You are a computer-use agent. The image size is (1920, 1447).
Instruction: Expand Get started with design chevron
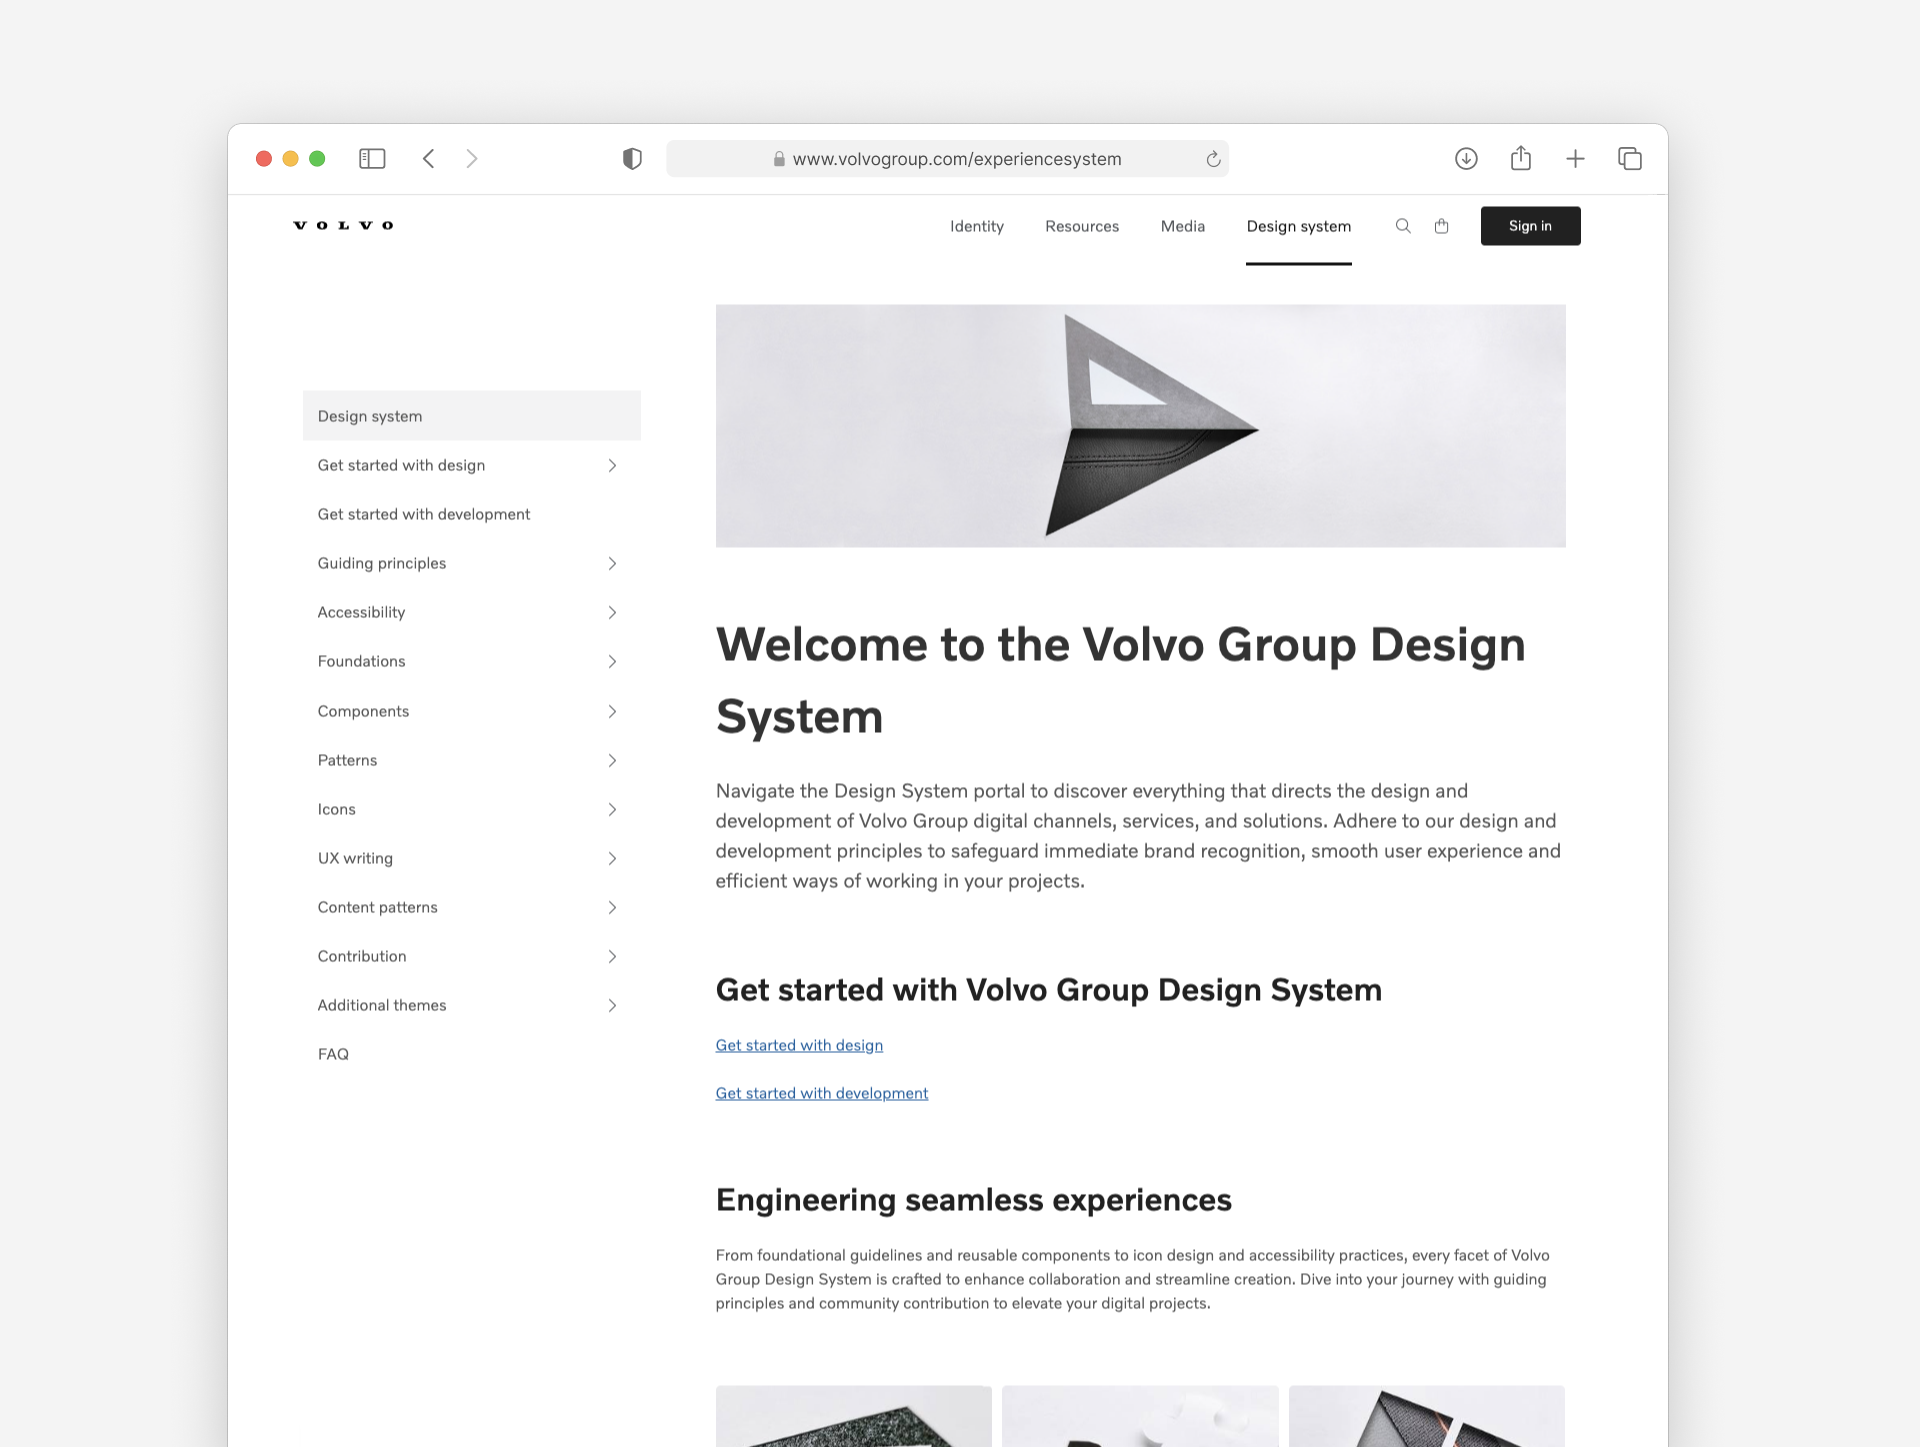(x=612, y=465)
